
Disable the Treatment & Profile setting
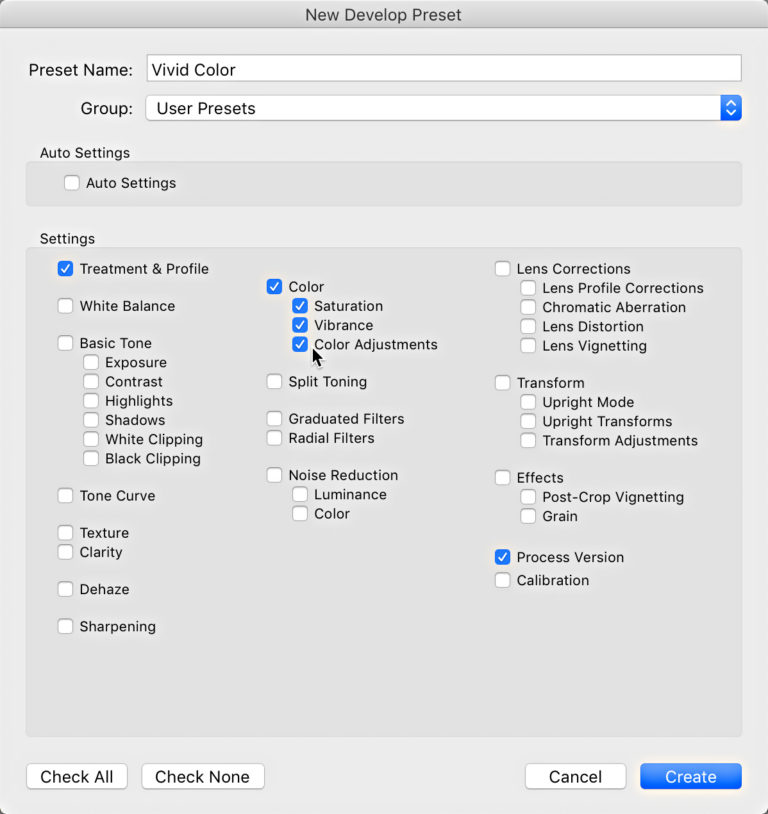pyautogui.click(x=65, y=268)
